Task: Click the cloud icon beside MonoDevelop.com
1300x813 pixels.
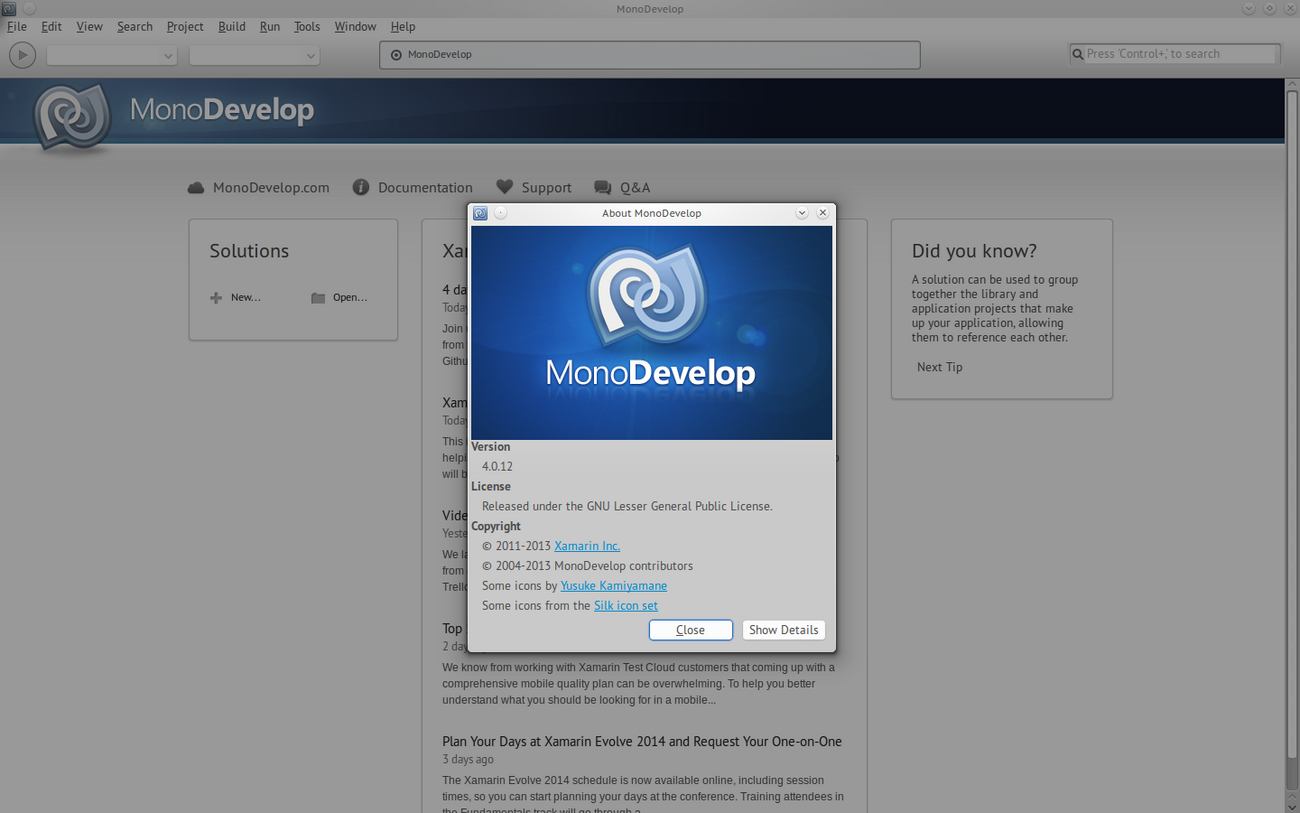Action: [196, 188]
